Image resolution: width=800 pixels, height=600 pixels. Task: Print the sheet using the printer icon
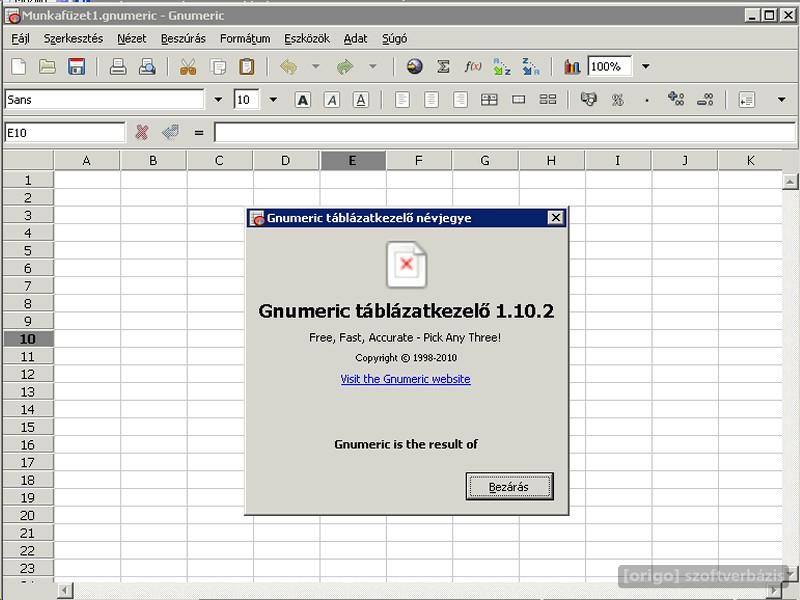click(118, 67)
